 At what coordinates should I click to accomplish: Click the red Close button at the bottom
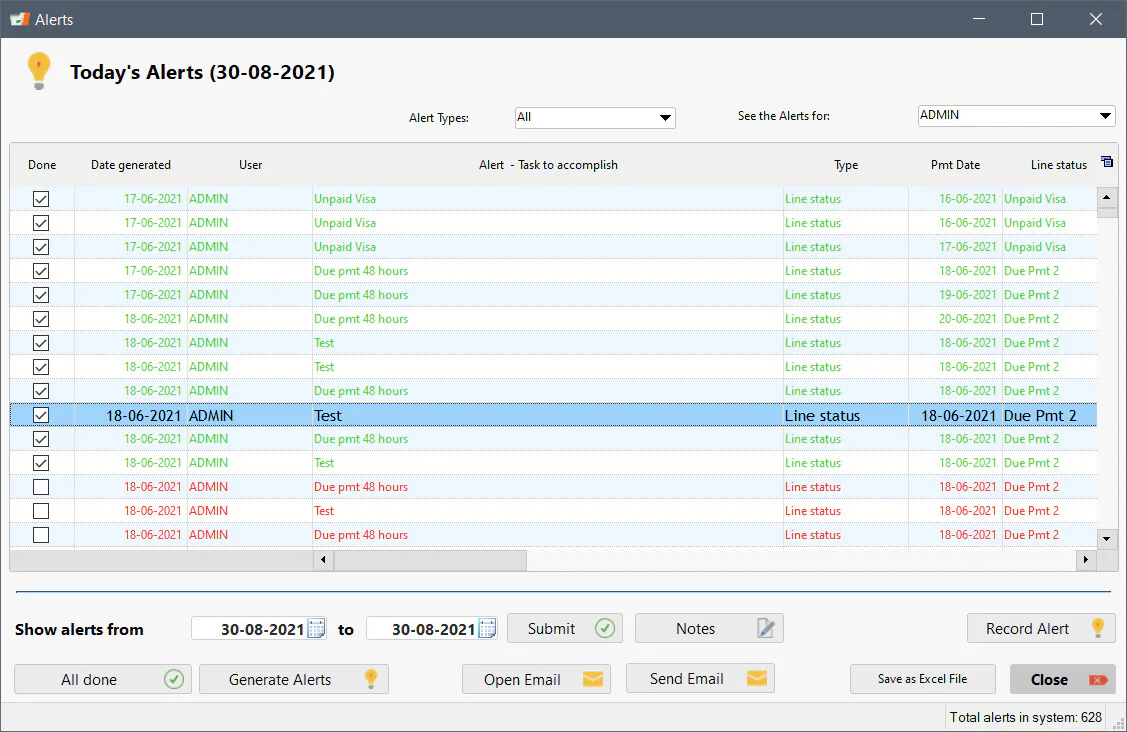pyautogui.click(x=1063, y=680)
